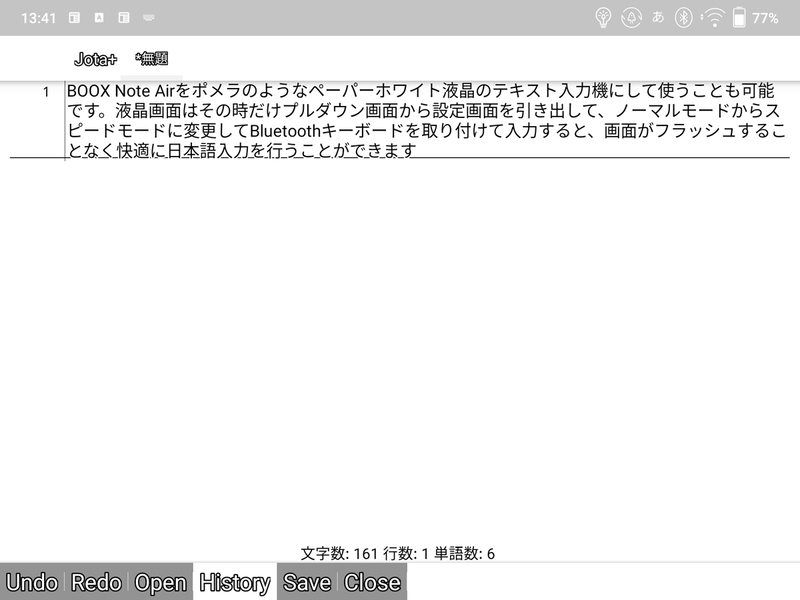The height and width of the screenshot is (600, 800).
Task: Tap the Jota+ app title
Action: 95,60
